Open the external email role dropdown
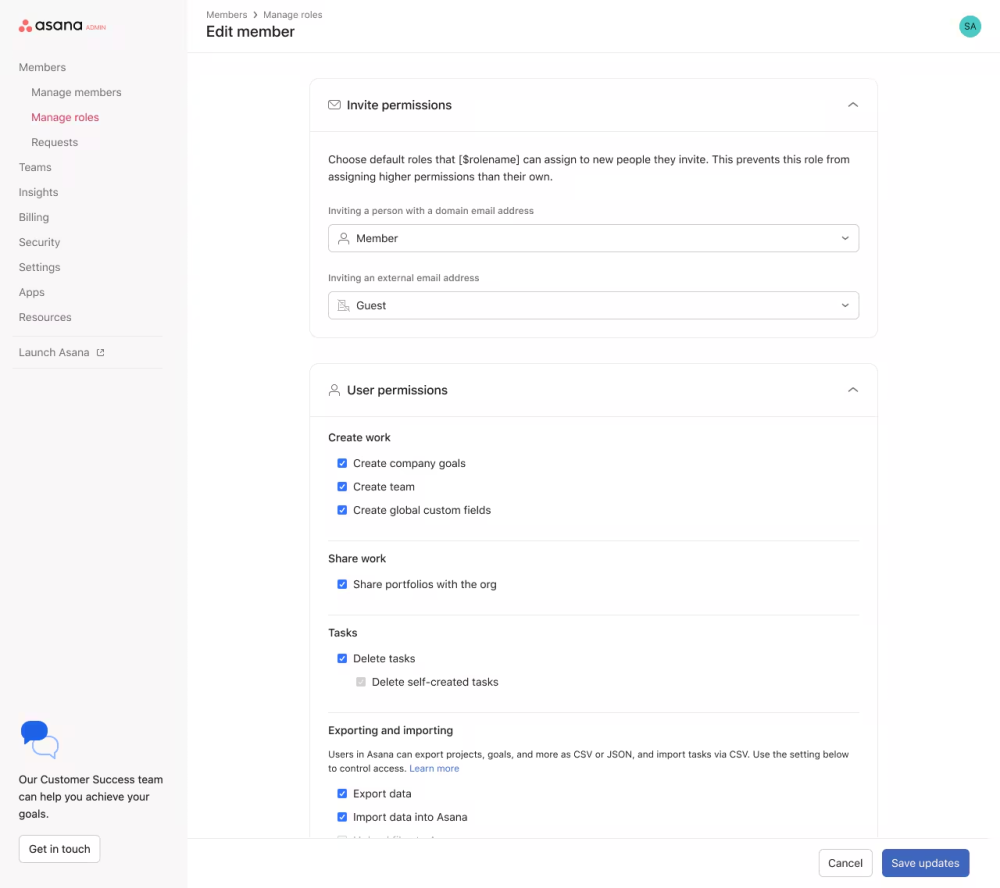 593,306
